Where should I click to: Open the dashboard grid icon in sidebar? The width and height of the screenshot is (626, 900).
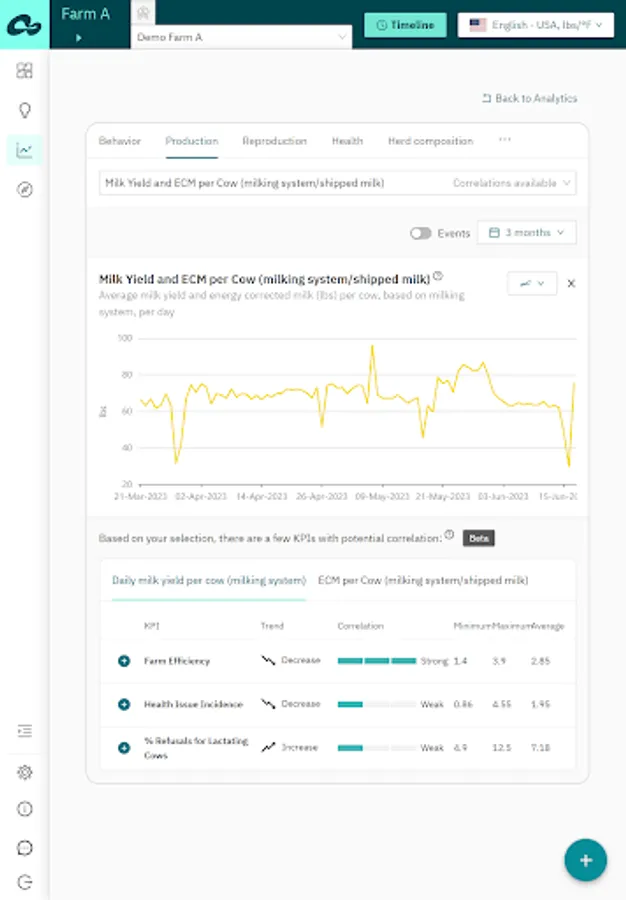point(25,71)
